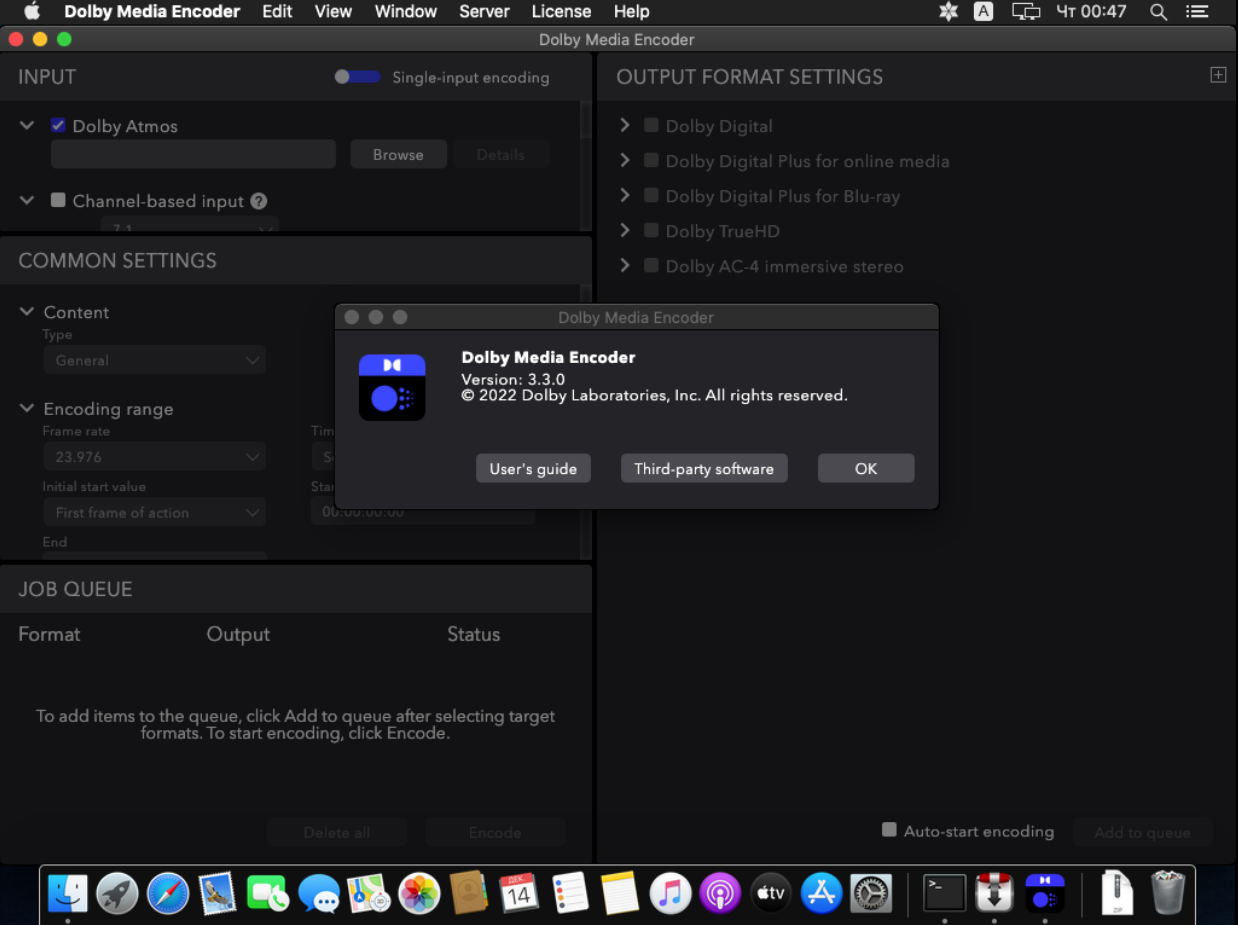Screen dimensions: 1238x925
Task: Enable the Auto-start encoding checkbox
Action: point(889,830)
